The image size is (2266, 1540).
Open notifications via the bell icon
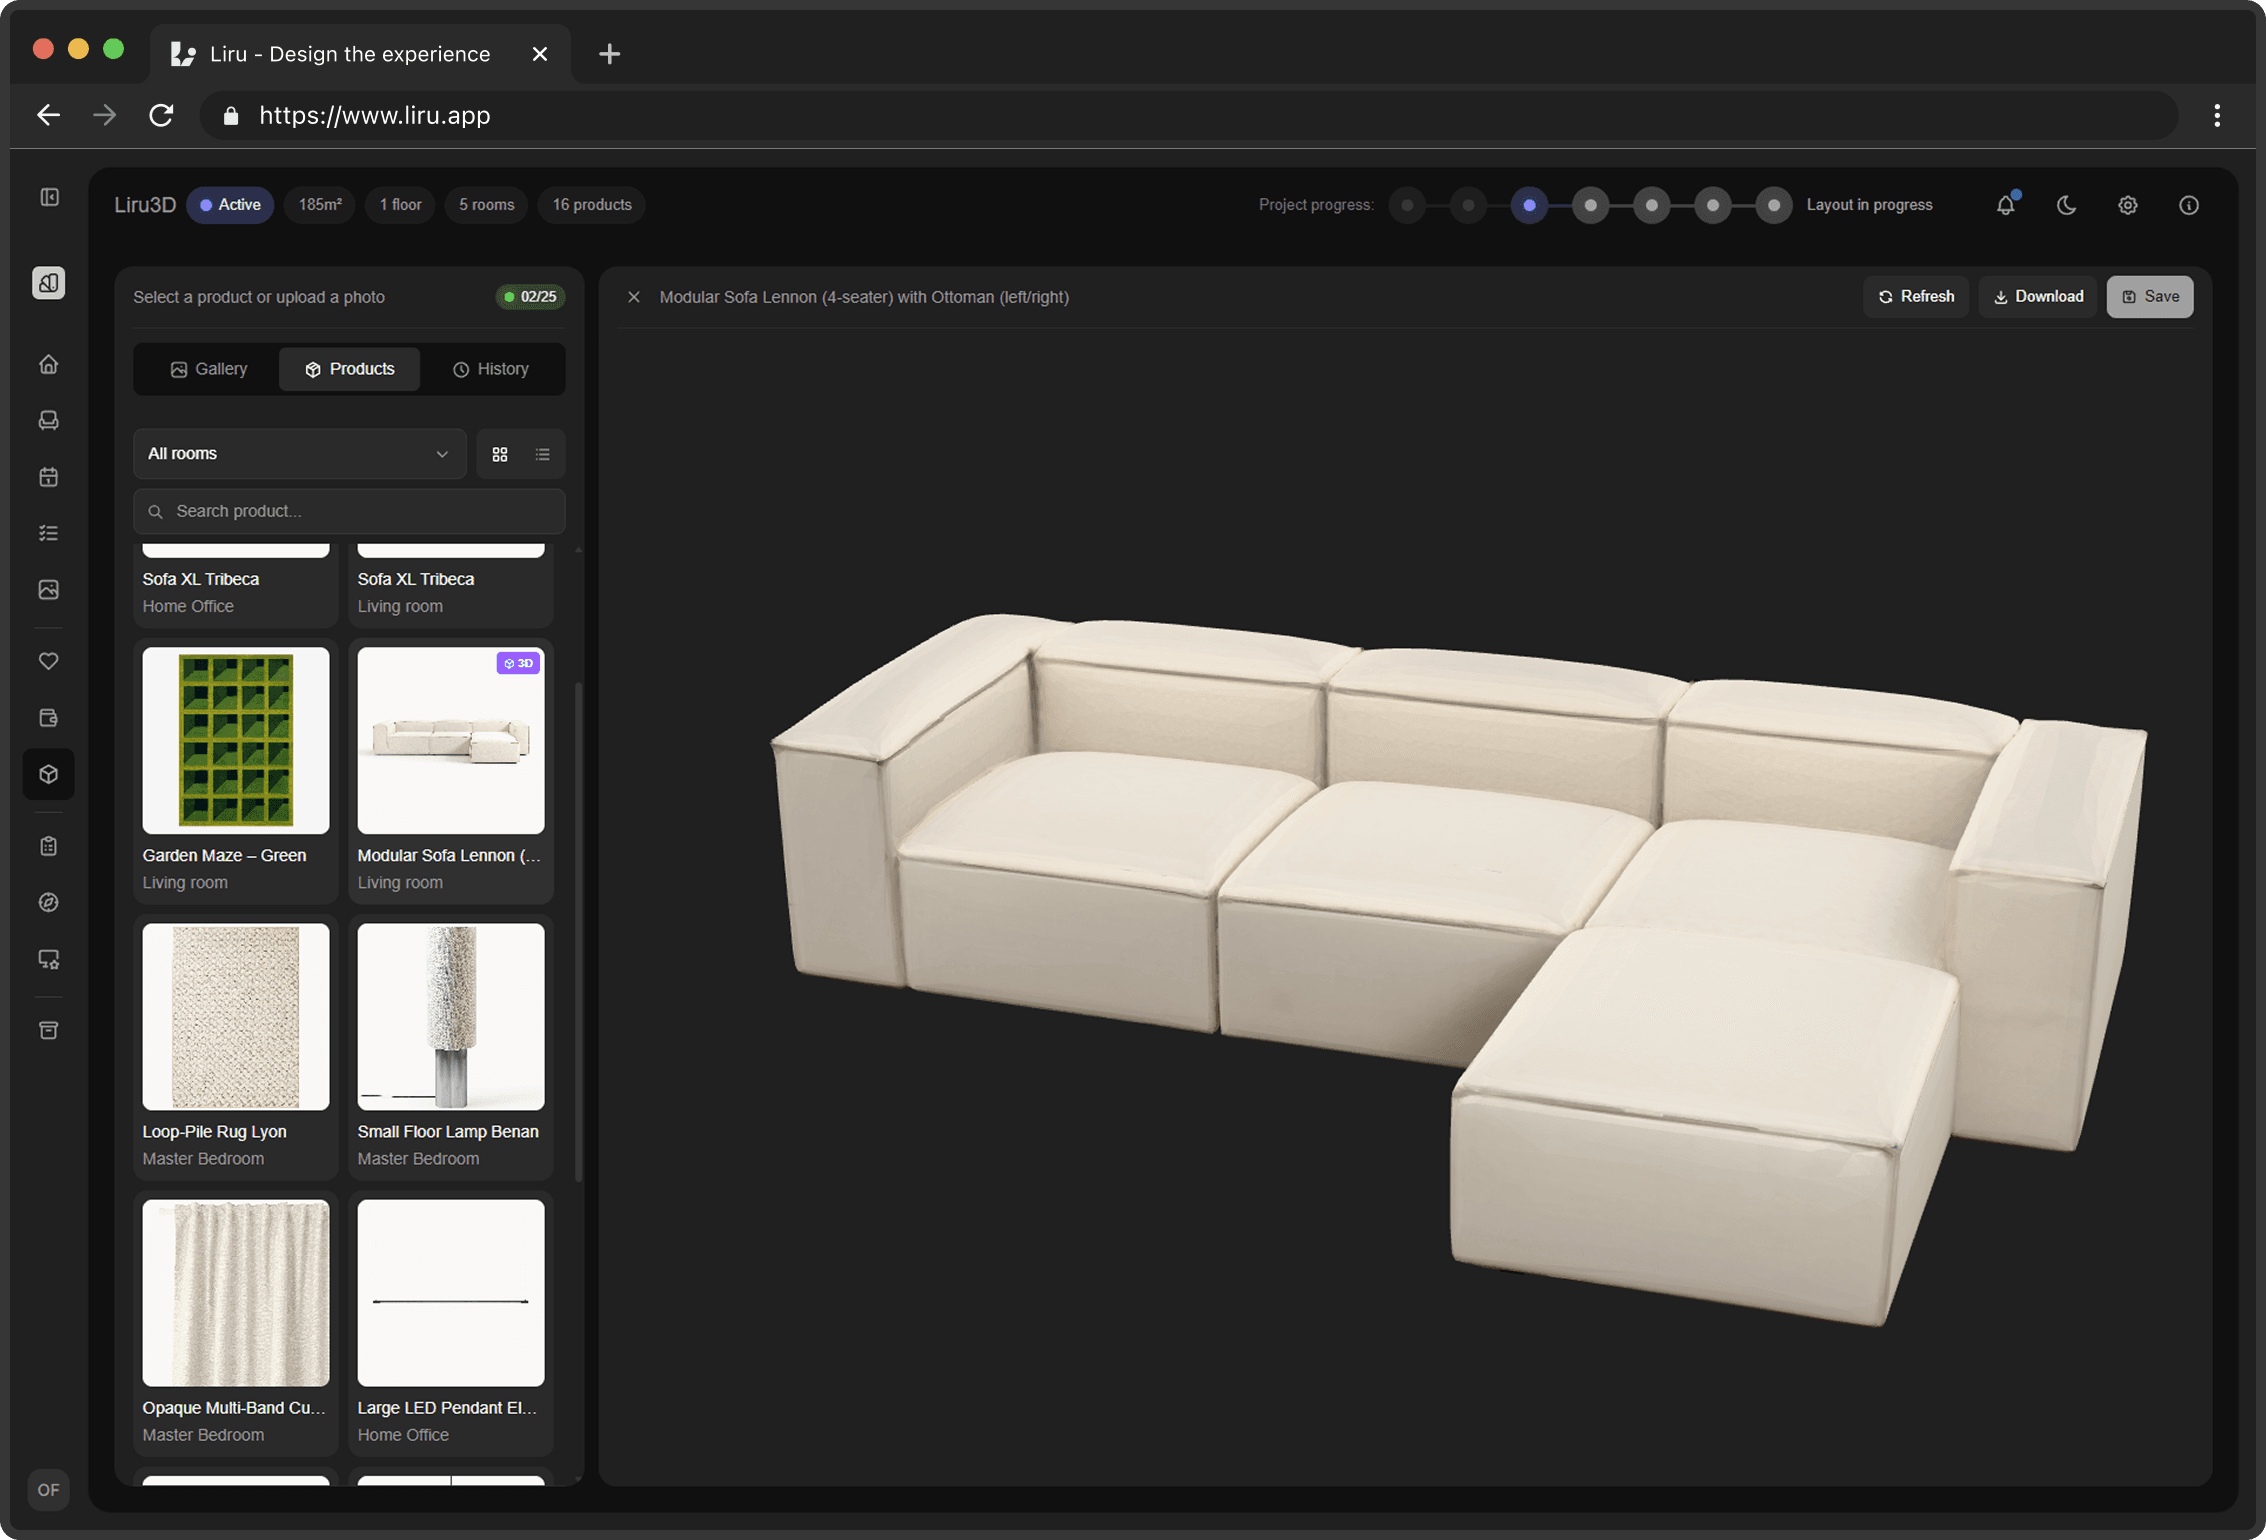(x=2005, y=204)
